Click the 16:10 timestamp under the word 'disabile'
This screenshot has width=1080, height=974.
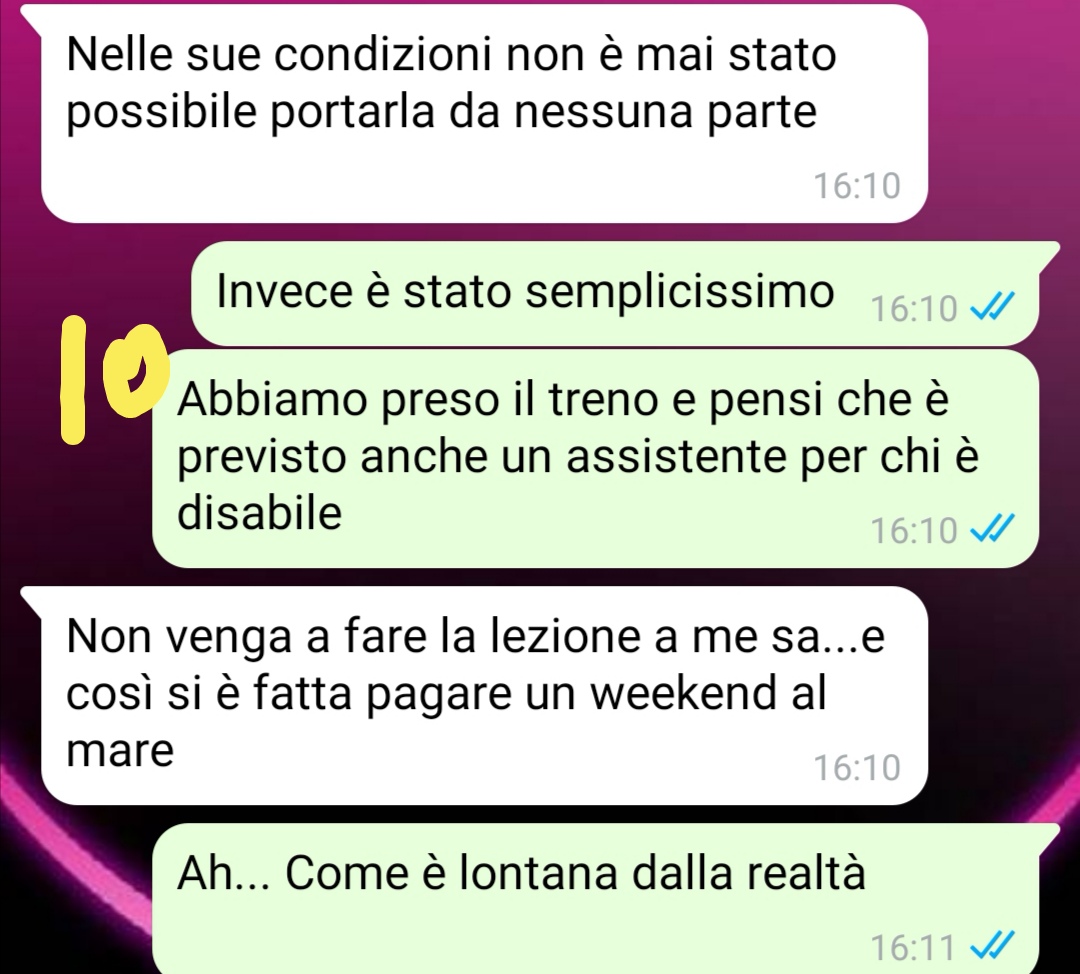[x=914, y=530]
